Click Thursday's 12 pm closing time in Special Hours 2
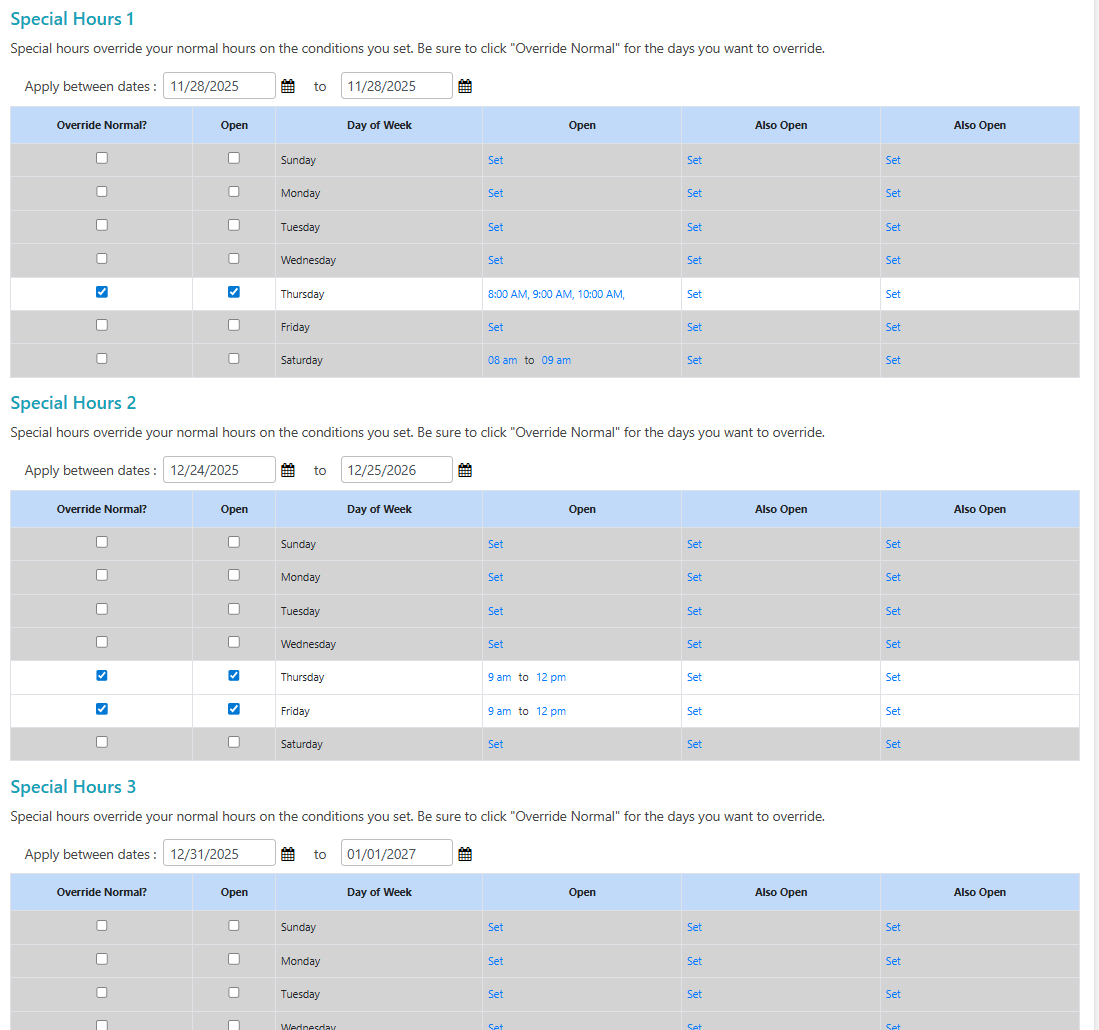 click(551, 677)
